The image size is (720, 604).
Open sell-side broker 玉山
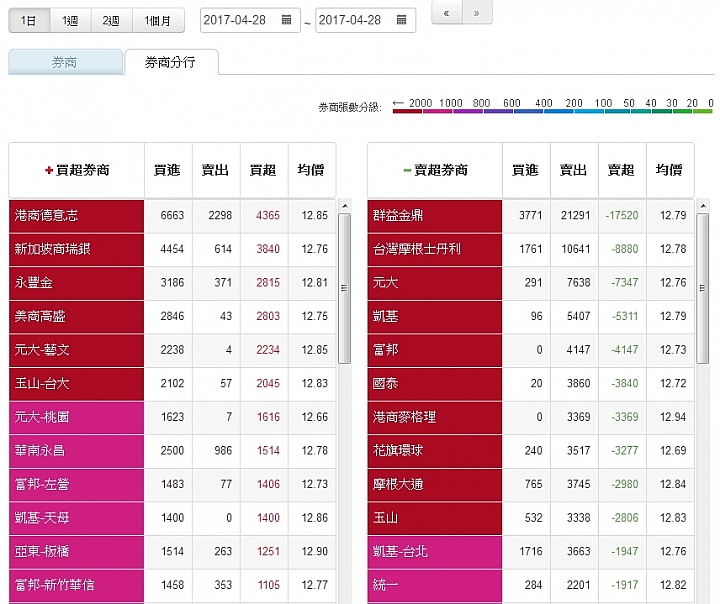coord(435,518)
